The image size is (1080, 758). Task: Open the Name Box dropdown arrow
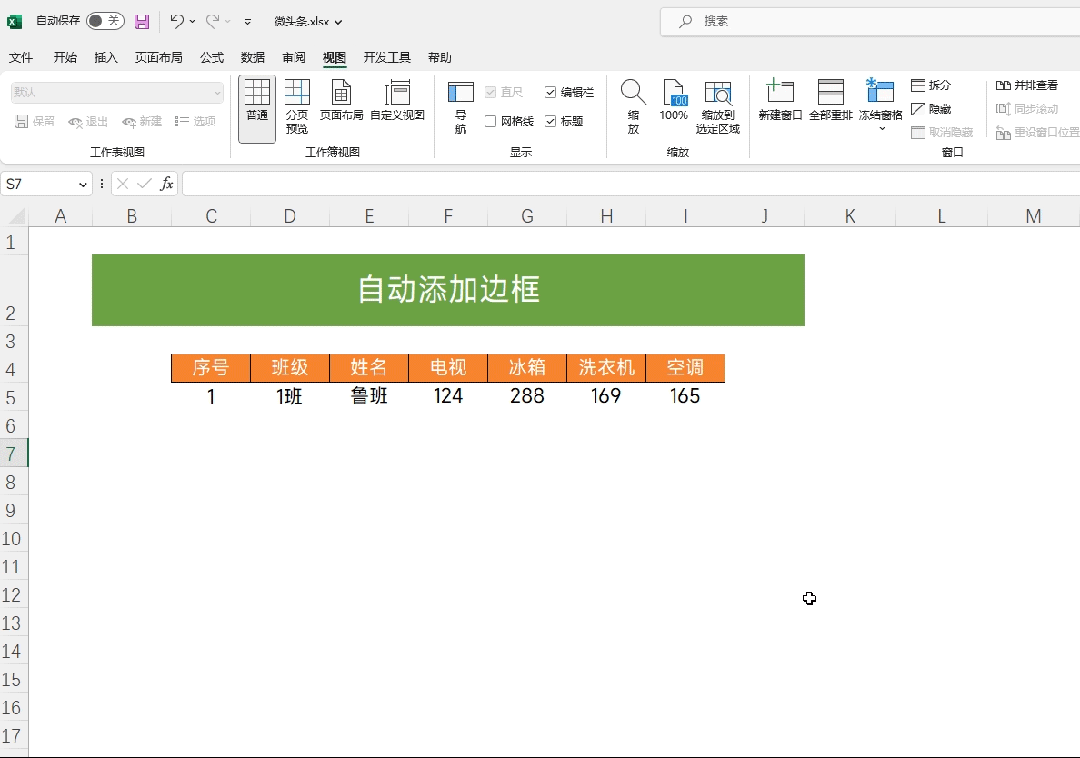(83, 185)
